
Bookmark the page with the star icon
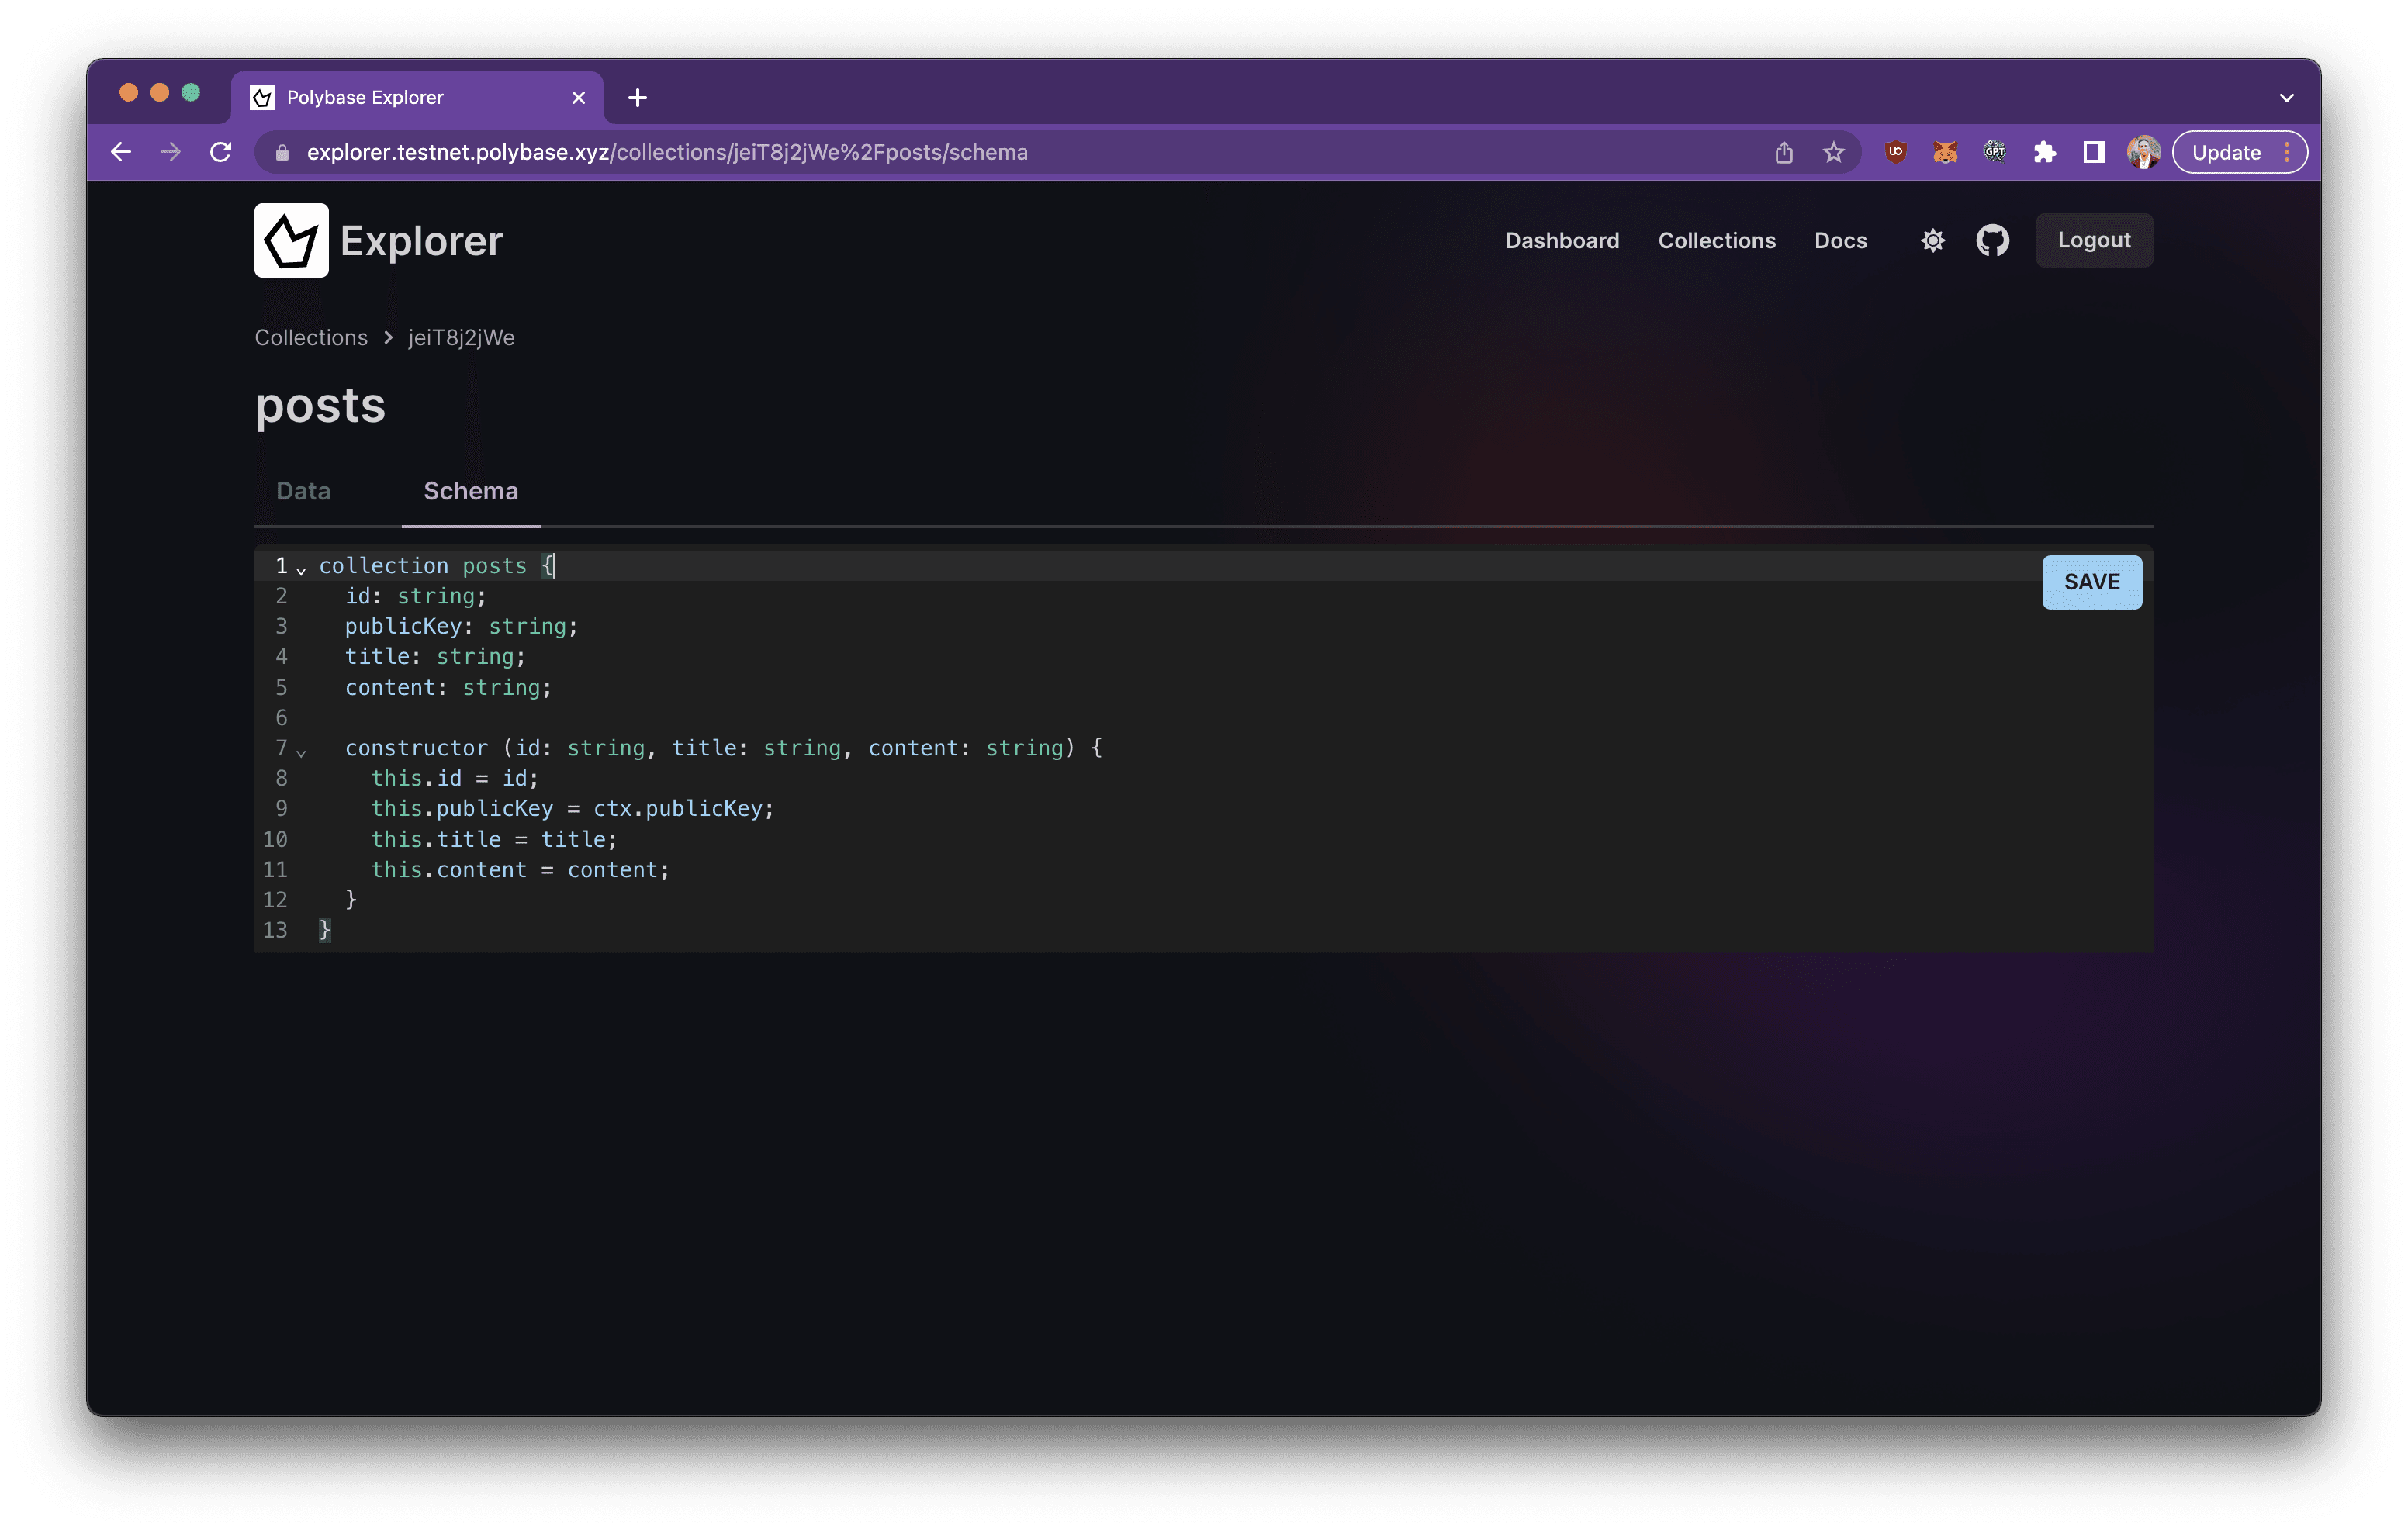point(1833,152)
